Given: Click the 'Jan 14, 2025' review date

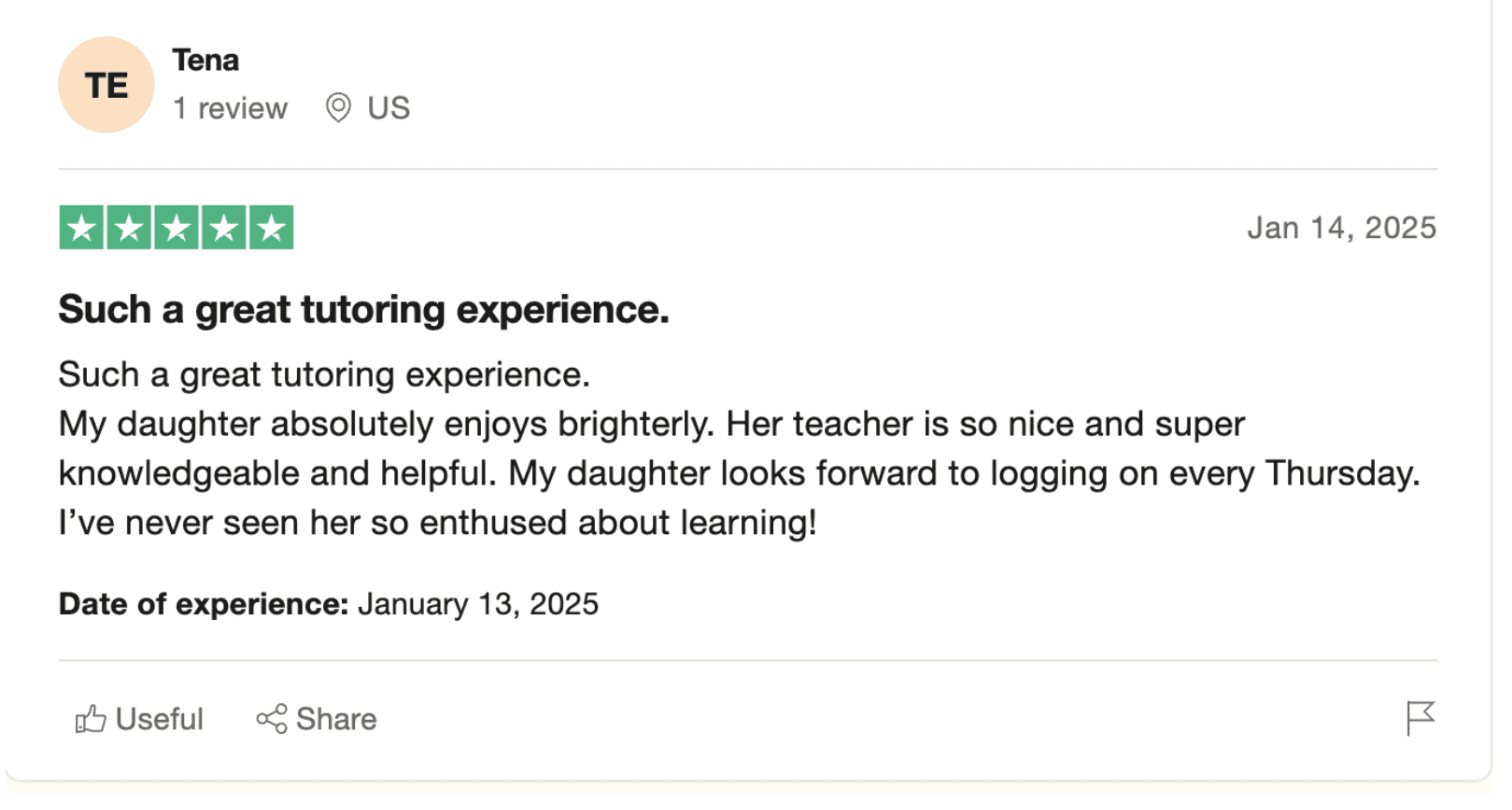Looking at the screenshot, I should click(x=1341, y=227).
